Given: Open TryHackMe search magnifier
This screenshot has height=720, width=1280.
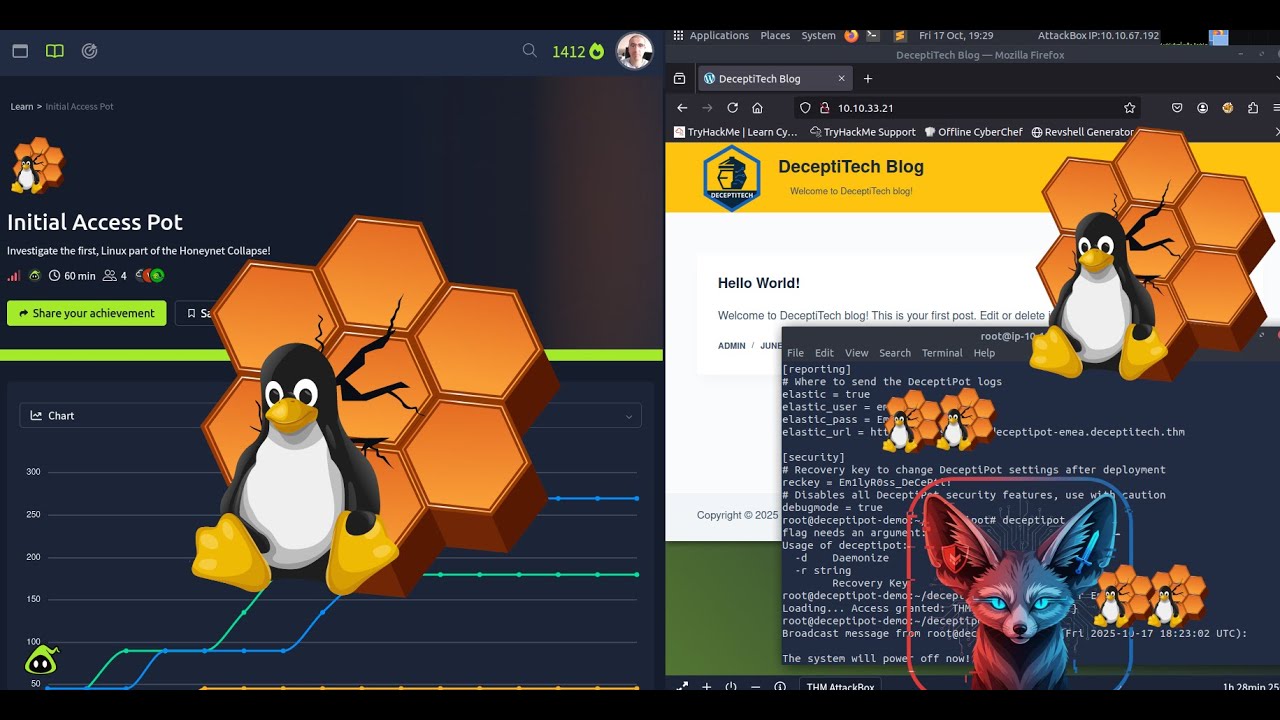Looking at the screenshot, I should click(x=529, y=50).
